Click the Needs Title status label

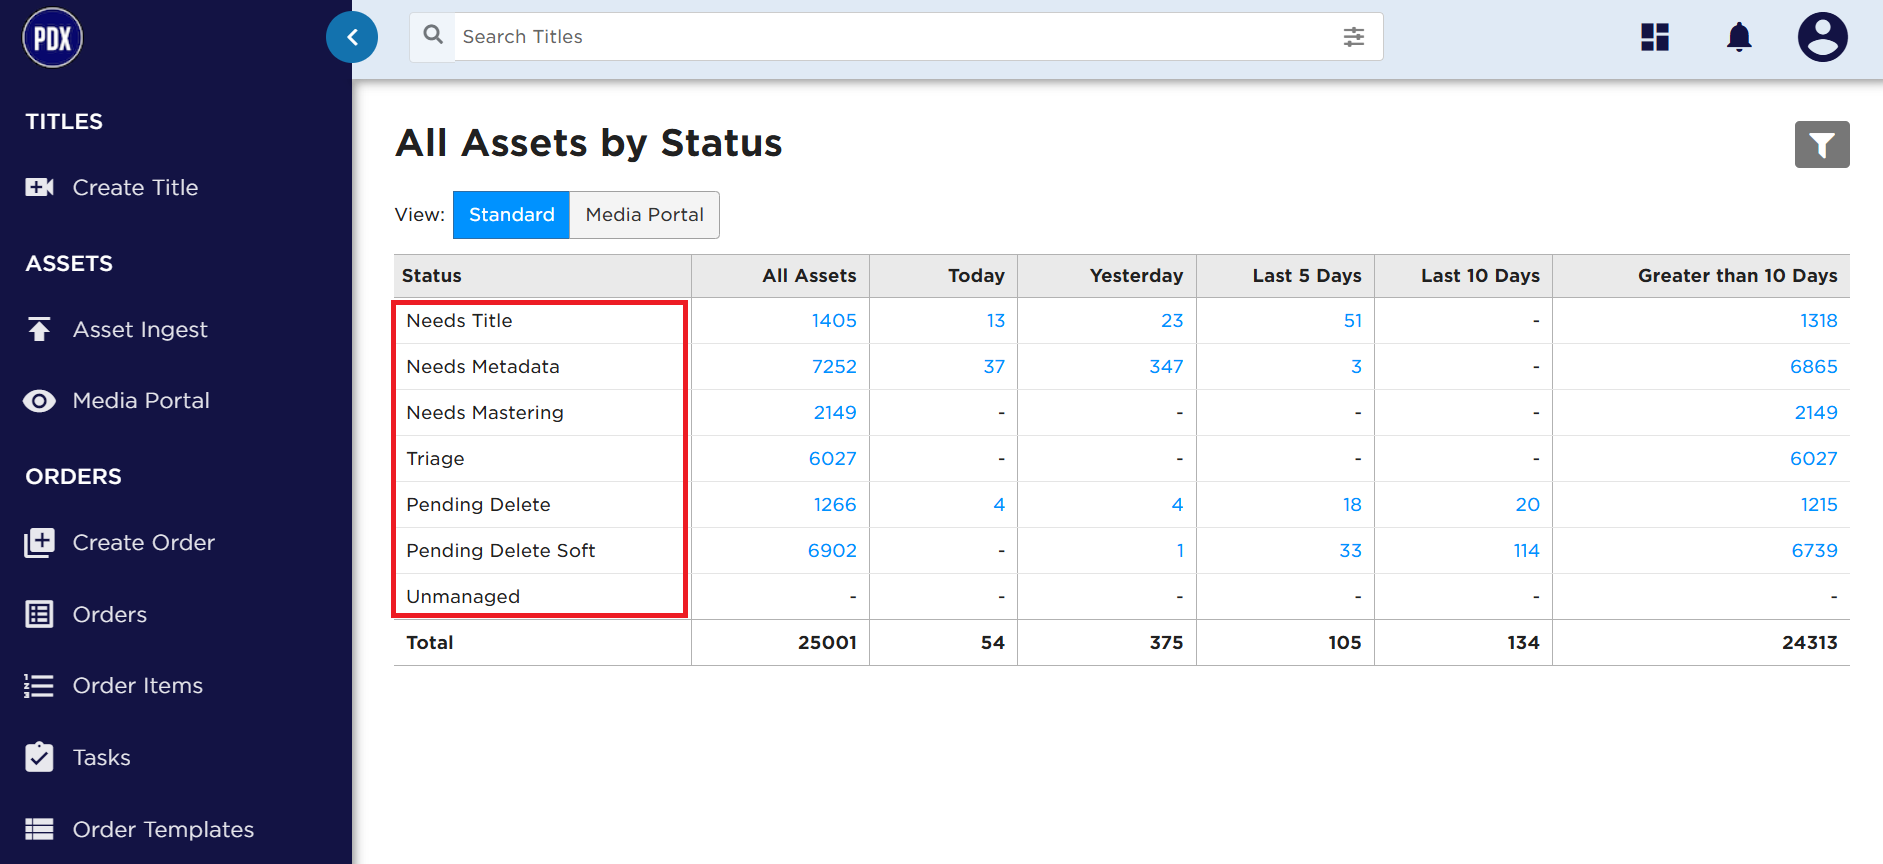(x=460, y=321)
